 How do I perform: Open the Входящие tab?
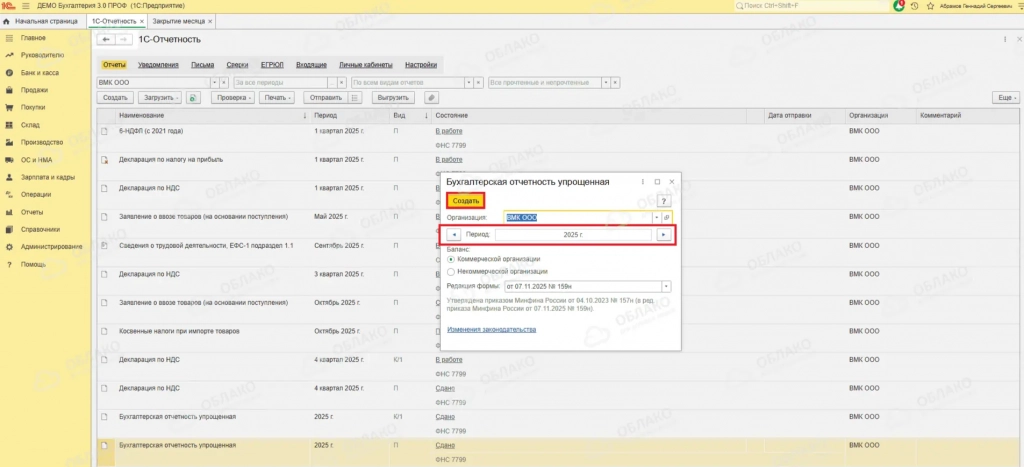click(312, 65)
